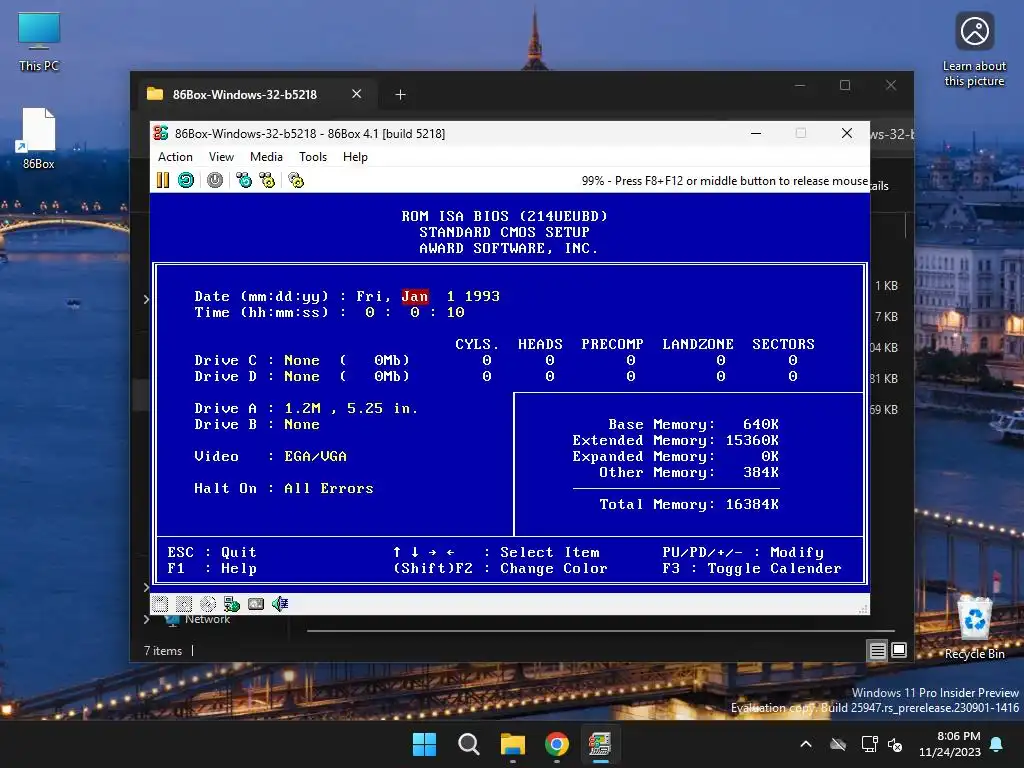
Task: Click the 7 items status text
Action: pyautogui.click(x=163, y=651)
